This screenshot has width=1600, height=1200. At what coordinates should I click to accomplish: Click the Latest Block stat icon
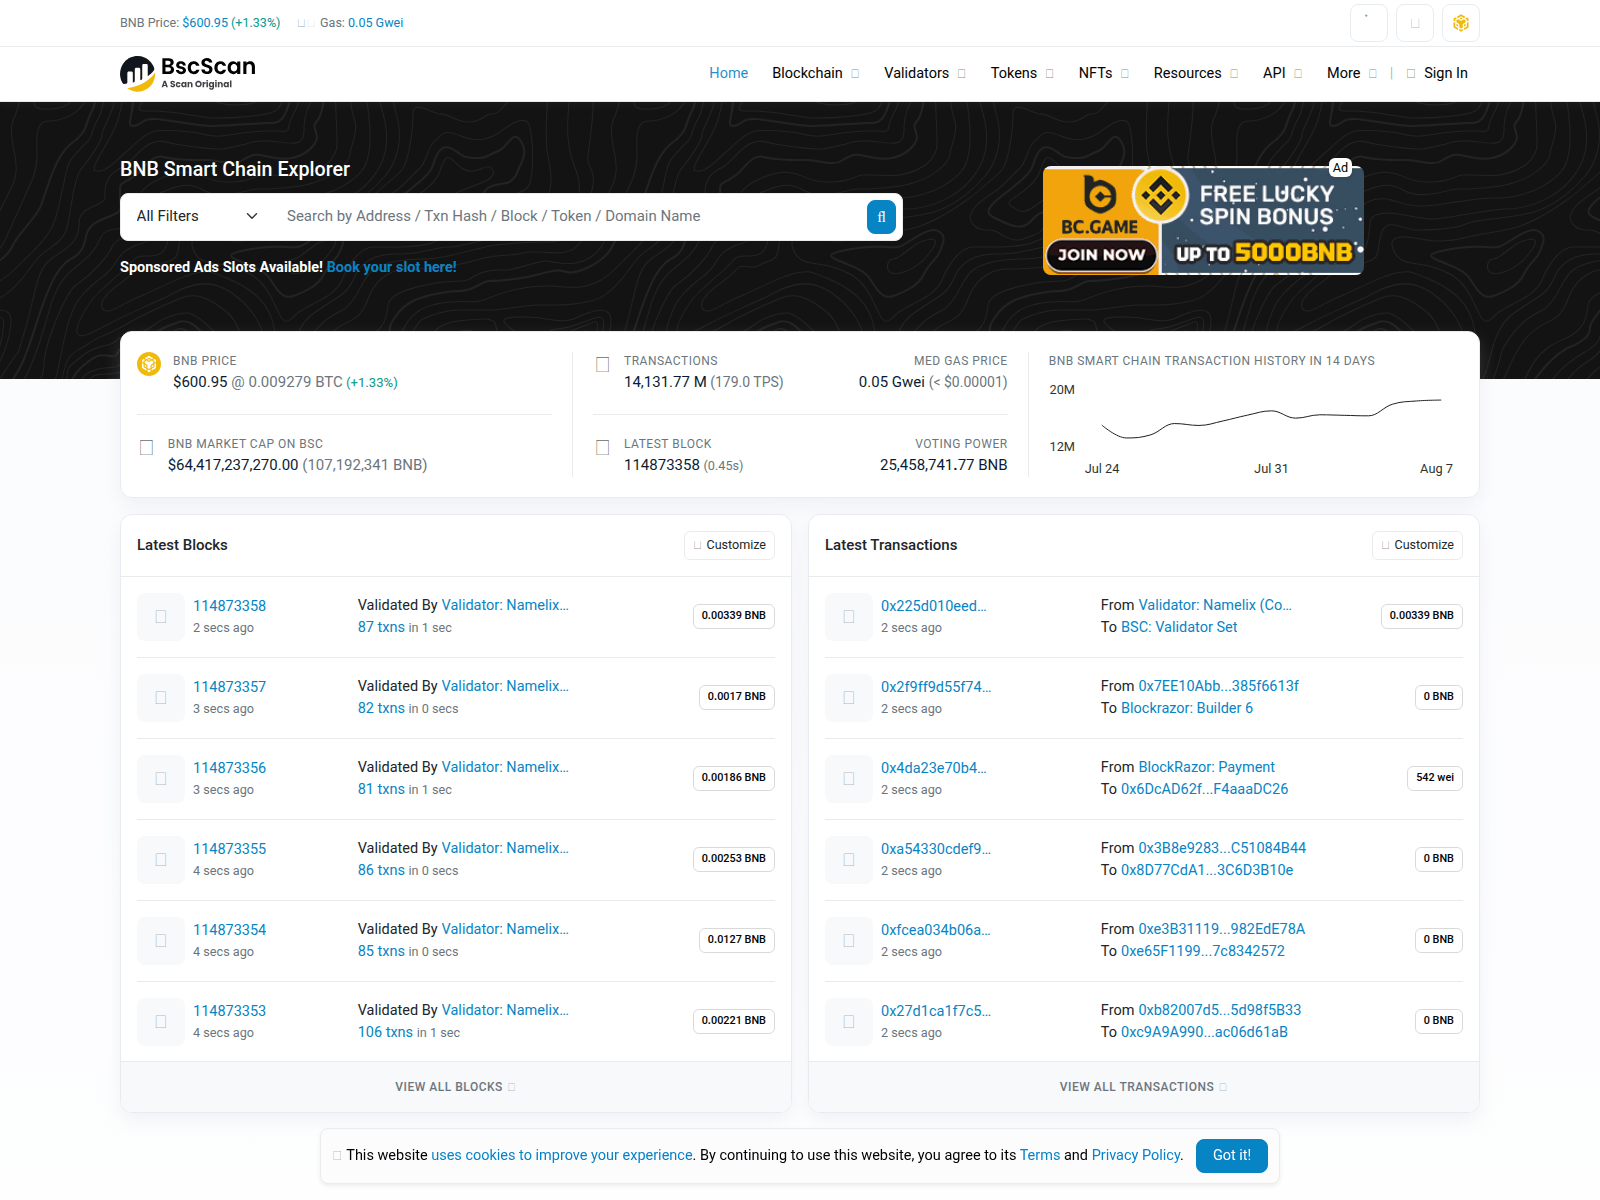click(x=602, y=448)
